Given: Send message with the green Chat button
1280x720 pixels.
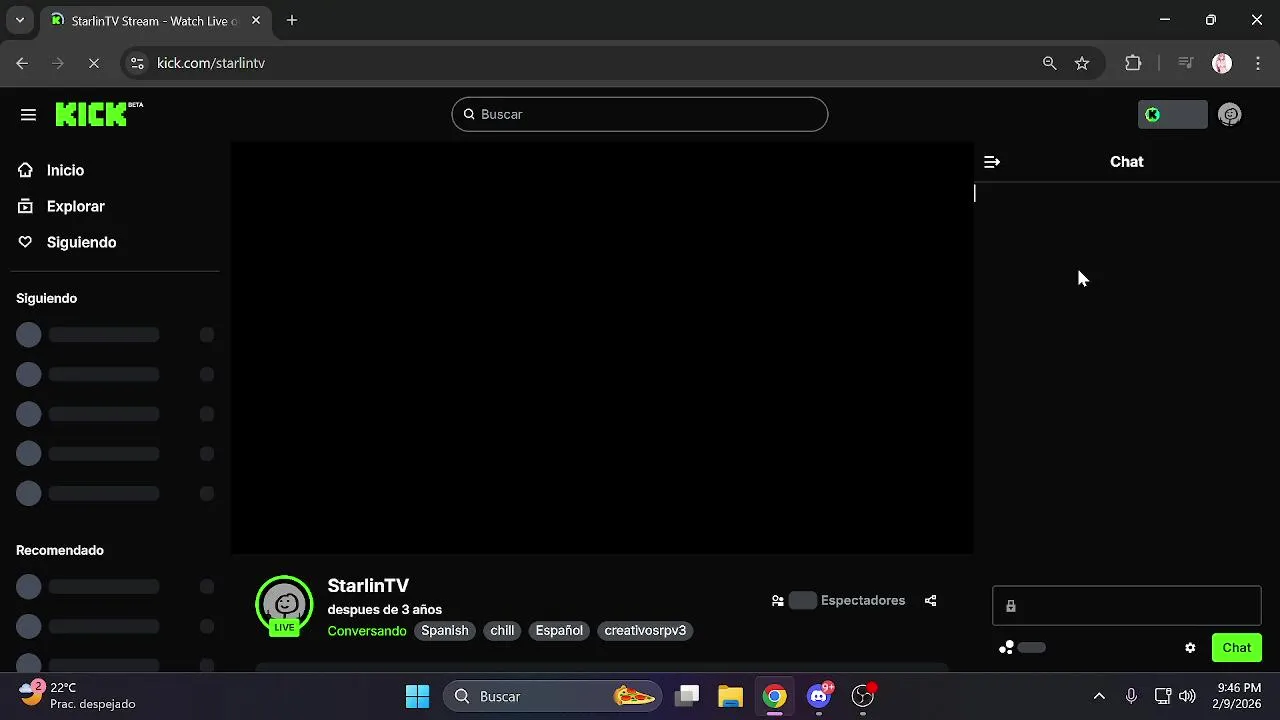Looking at the screenshot, I should (x=1237, y=648).
